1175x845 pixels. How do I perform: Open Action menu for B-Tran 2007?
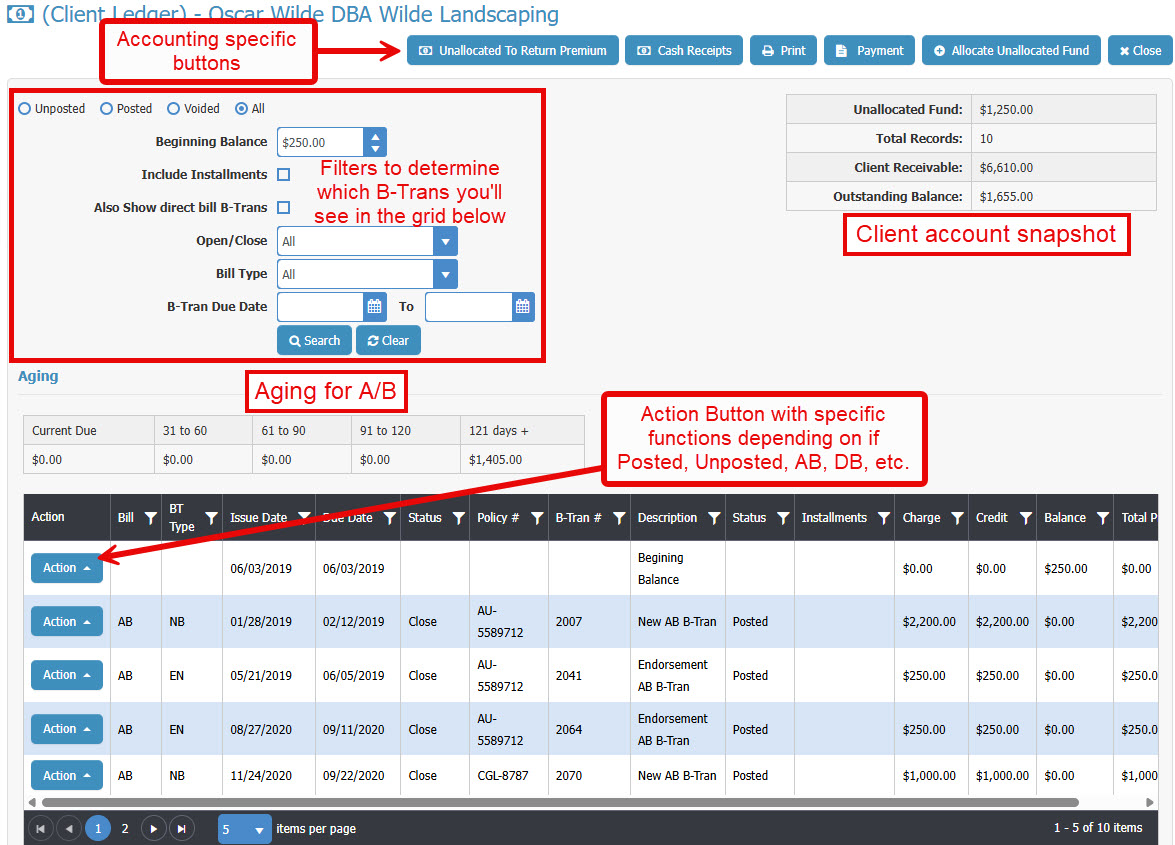click(67, 622)
